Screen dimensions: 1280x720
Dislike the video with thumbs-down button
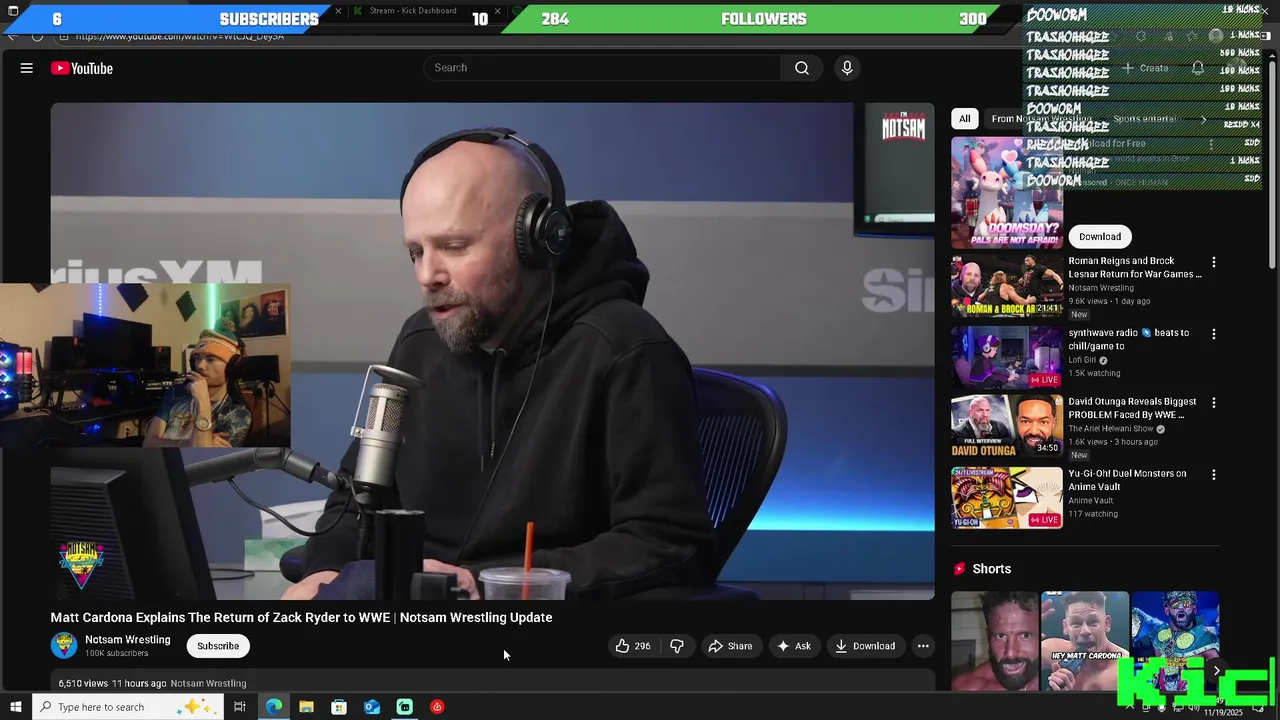[x=677, y=646]
